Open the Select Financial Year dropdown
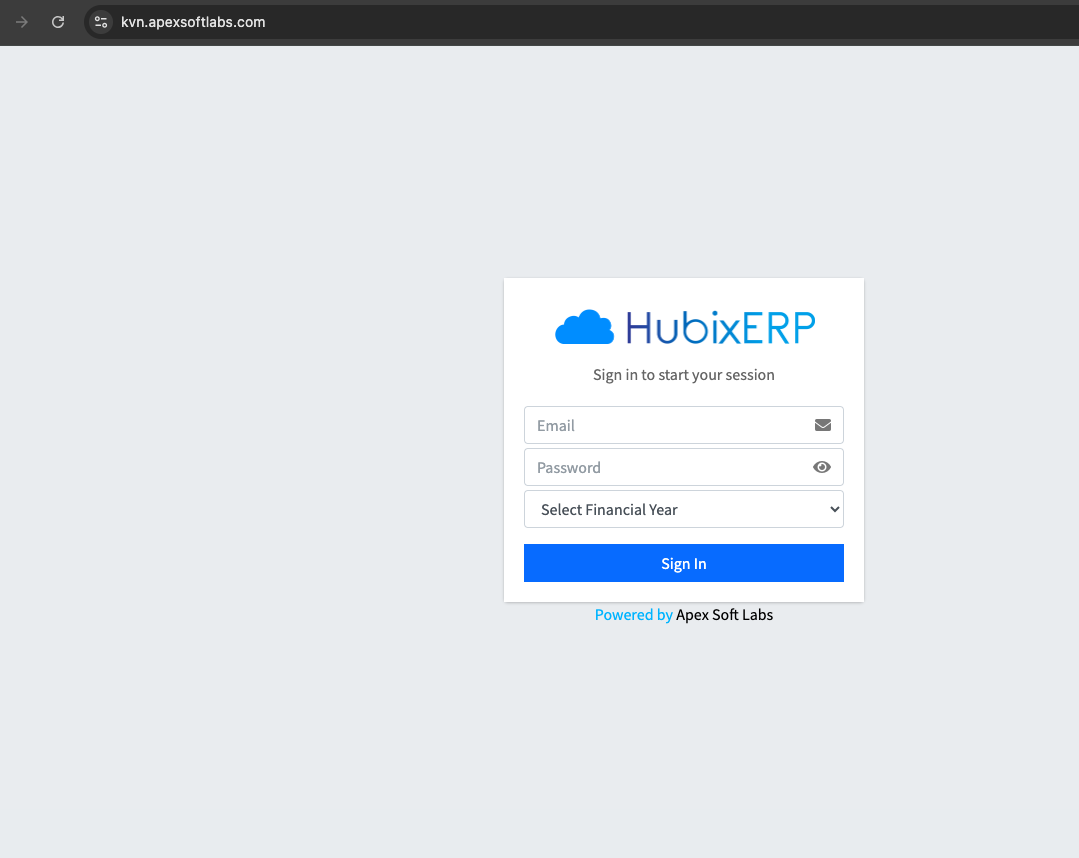 670,509
